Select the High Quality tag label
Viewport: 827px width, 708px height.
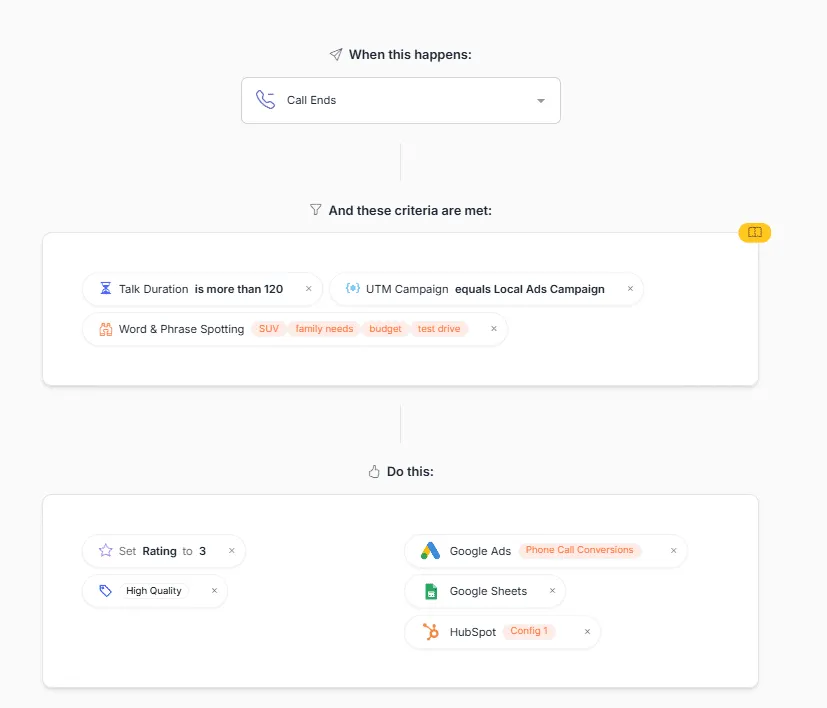[x=153, y=591]
